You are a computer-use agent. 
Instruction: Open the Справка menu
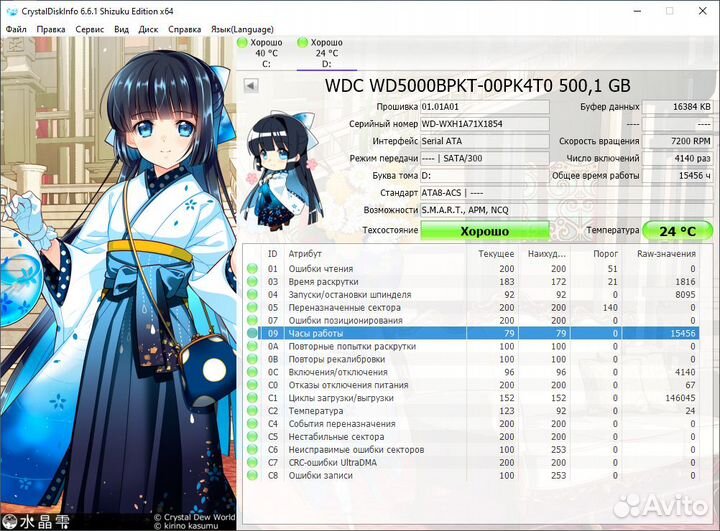184,29
